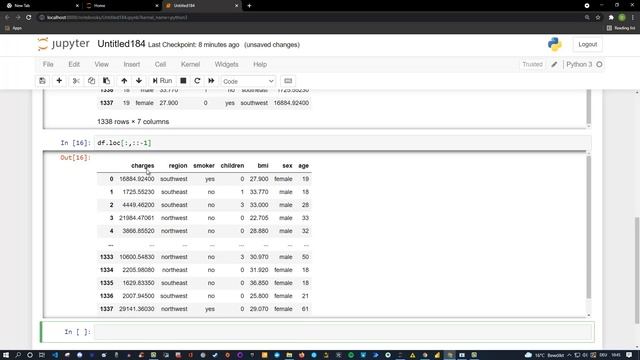The height and width of the screenshot is (360, 640).
Task: Move selected cell down arrow
Action: coord(139,81)
